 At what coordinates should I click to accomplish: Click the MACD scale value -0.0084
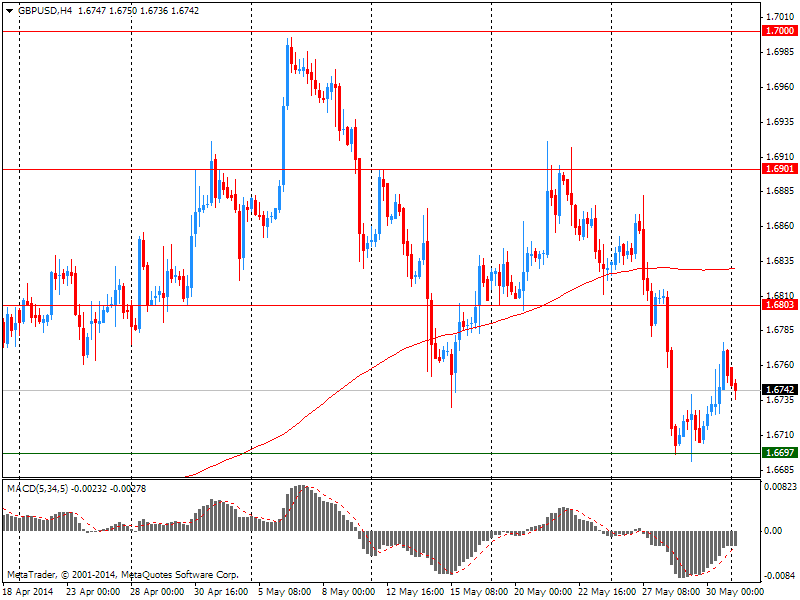point(780,576)
